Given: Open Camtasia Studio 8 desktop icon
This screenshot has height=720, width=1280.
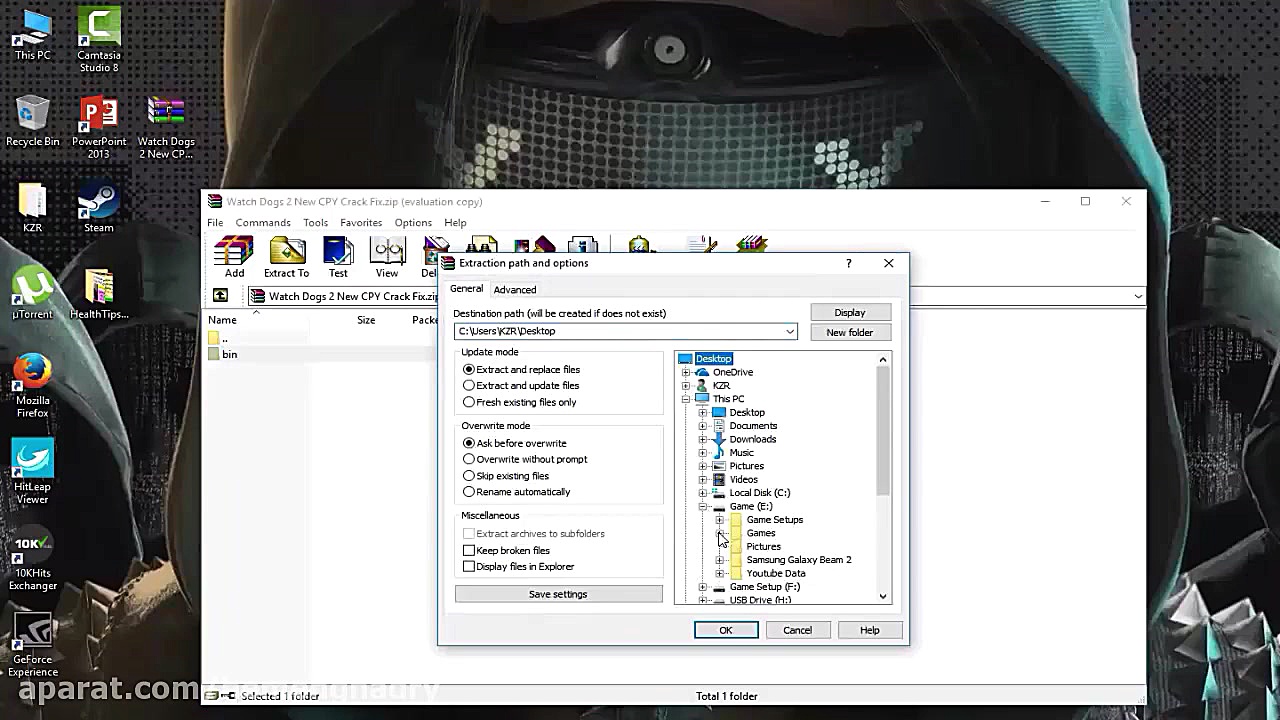Looking at the screenshot, I should point(99,40).
